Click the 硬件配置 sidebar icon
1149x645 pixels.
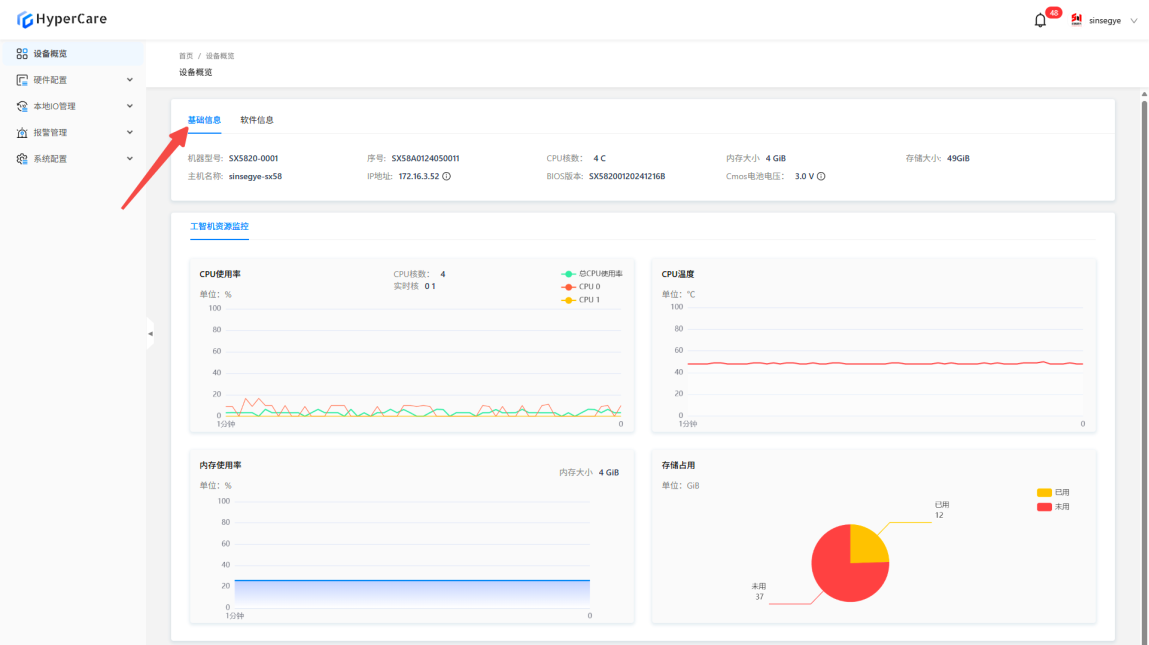(22, 80)
